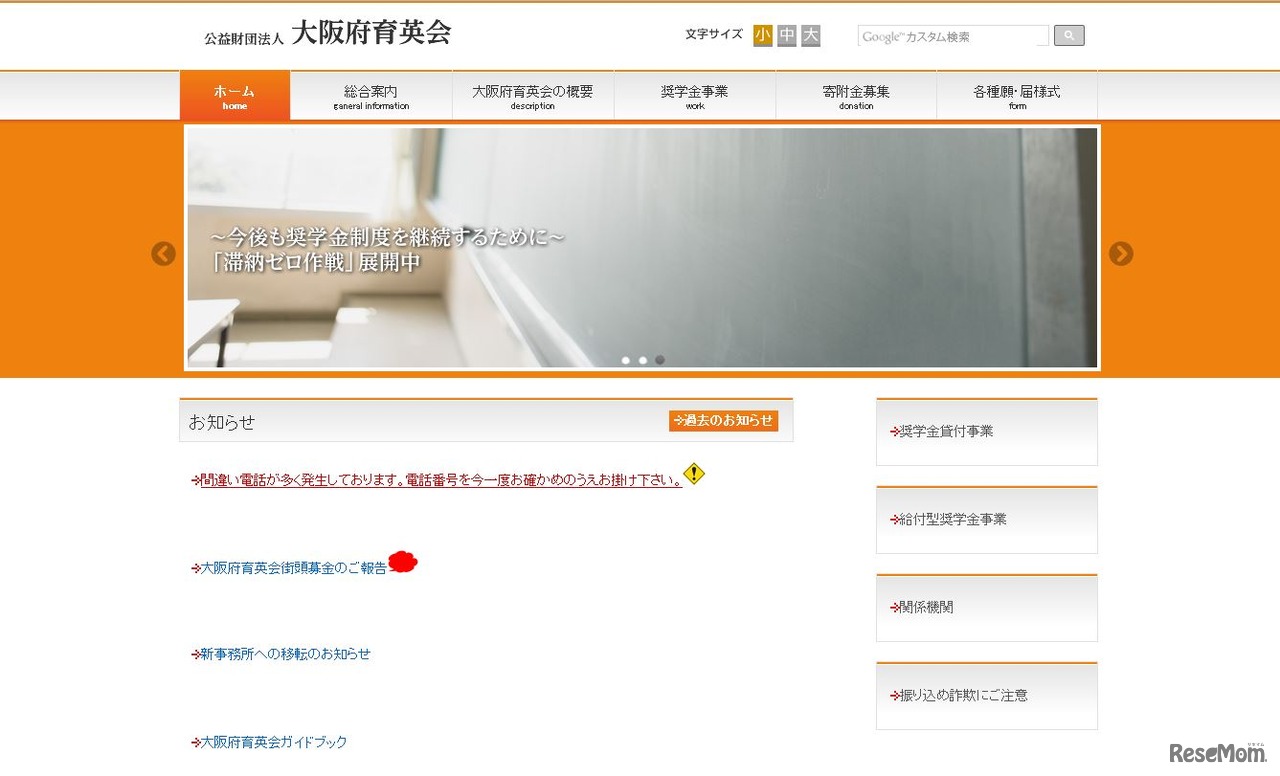
Task: Open 奨学金事業 work menu
Action: 695,96
